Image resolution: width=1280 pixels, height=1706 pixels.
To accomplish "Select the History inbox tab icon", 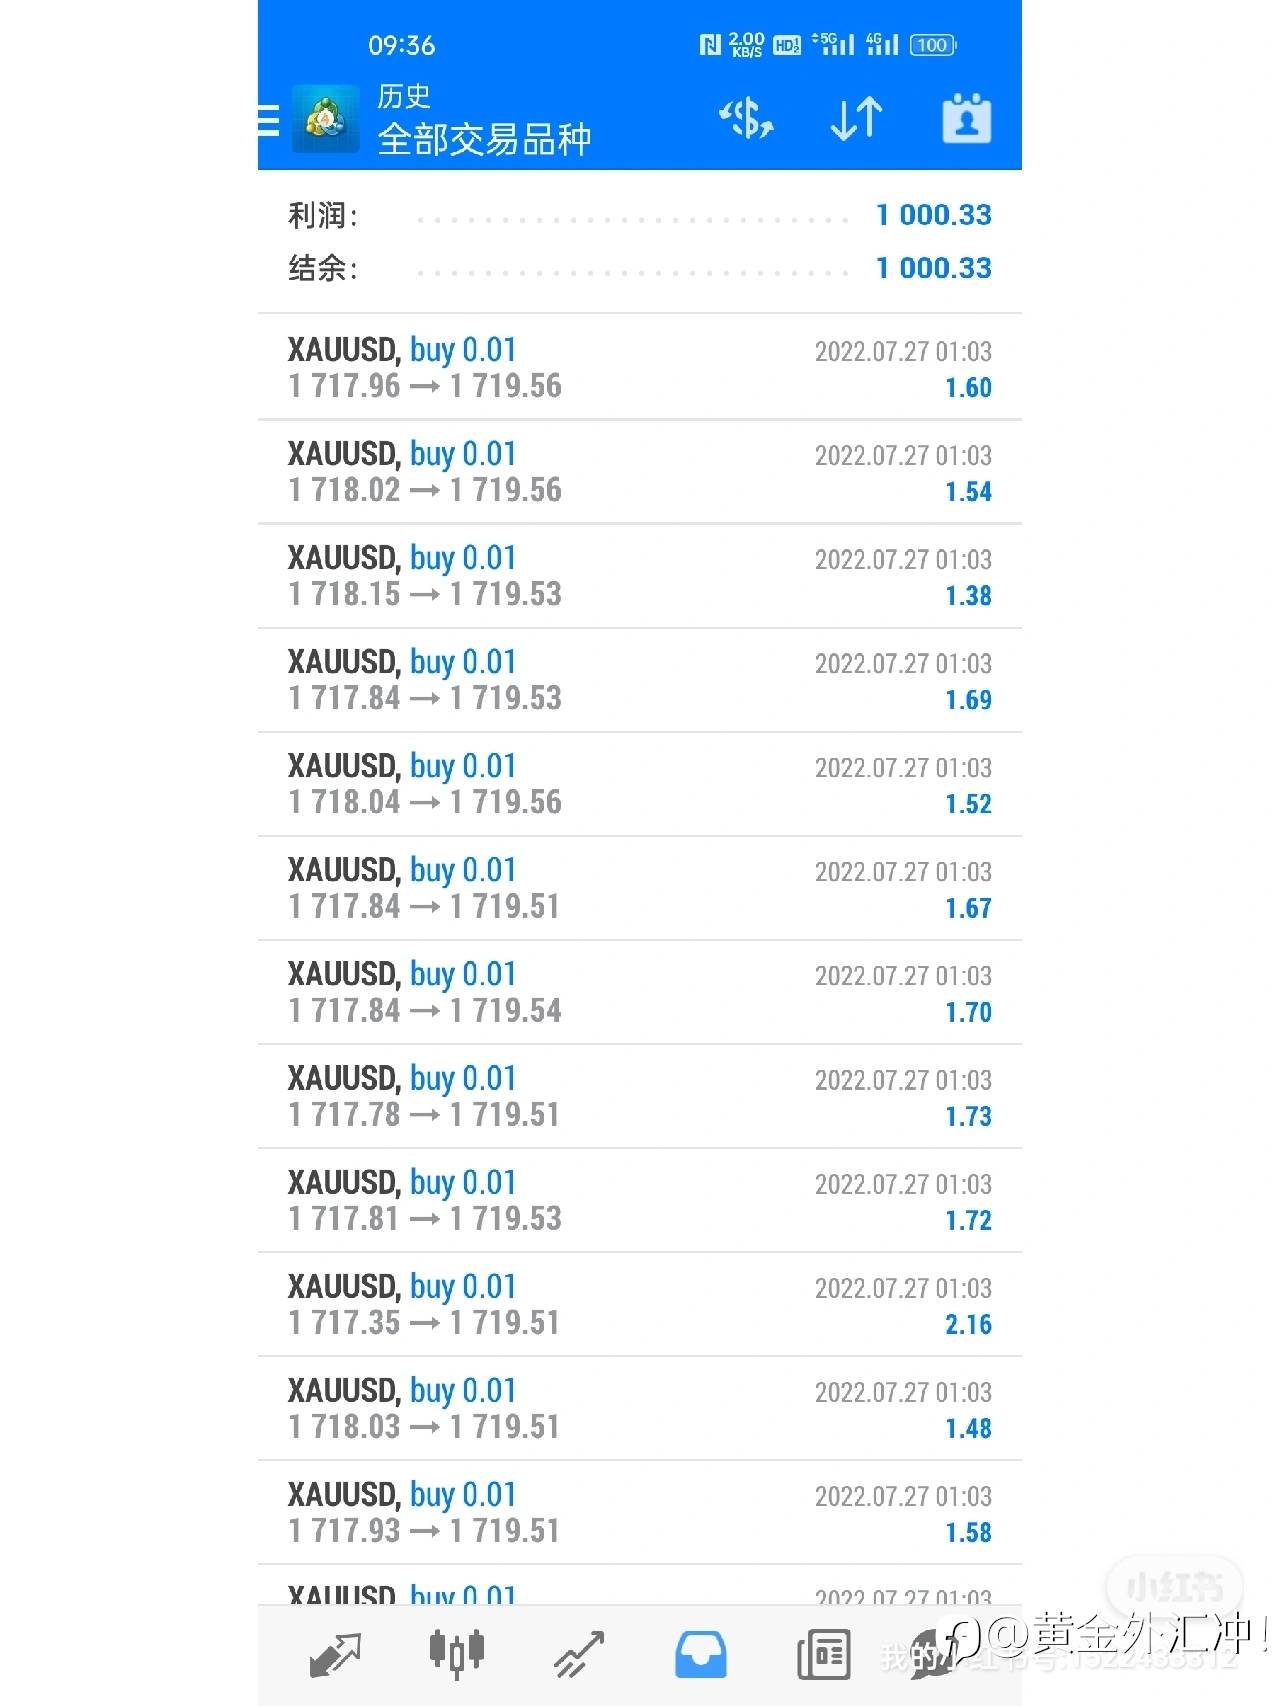I will click(x=700, y=1654).
